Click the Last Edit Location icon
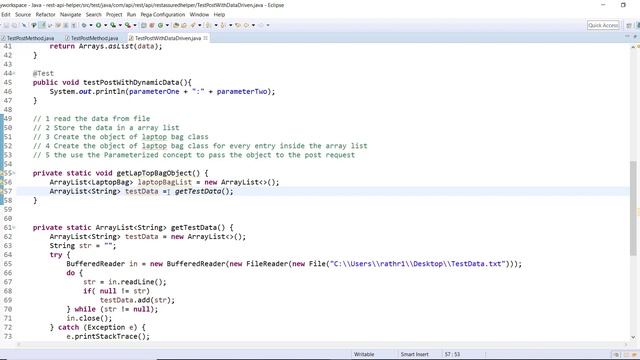640x360 pixels. pyautogui.click(x=238, y=25)
